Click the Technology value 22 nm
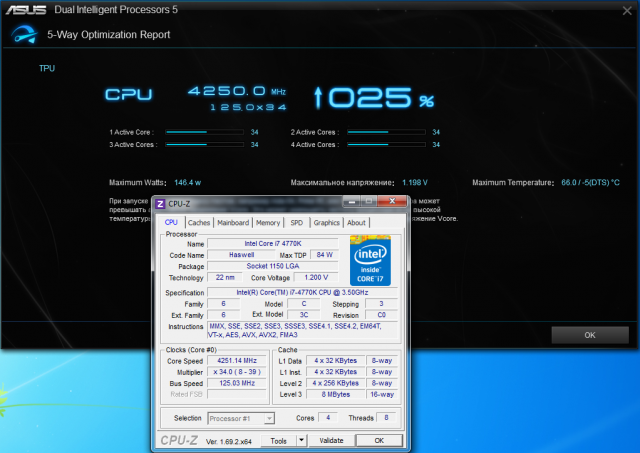The width and height of the screenshot is (640, 453). point(225,278)
